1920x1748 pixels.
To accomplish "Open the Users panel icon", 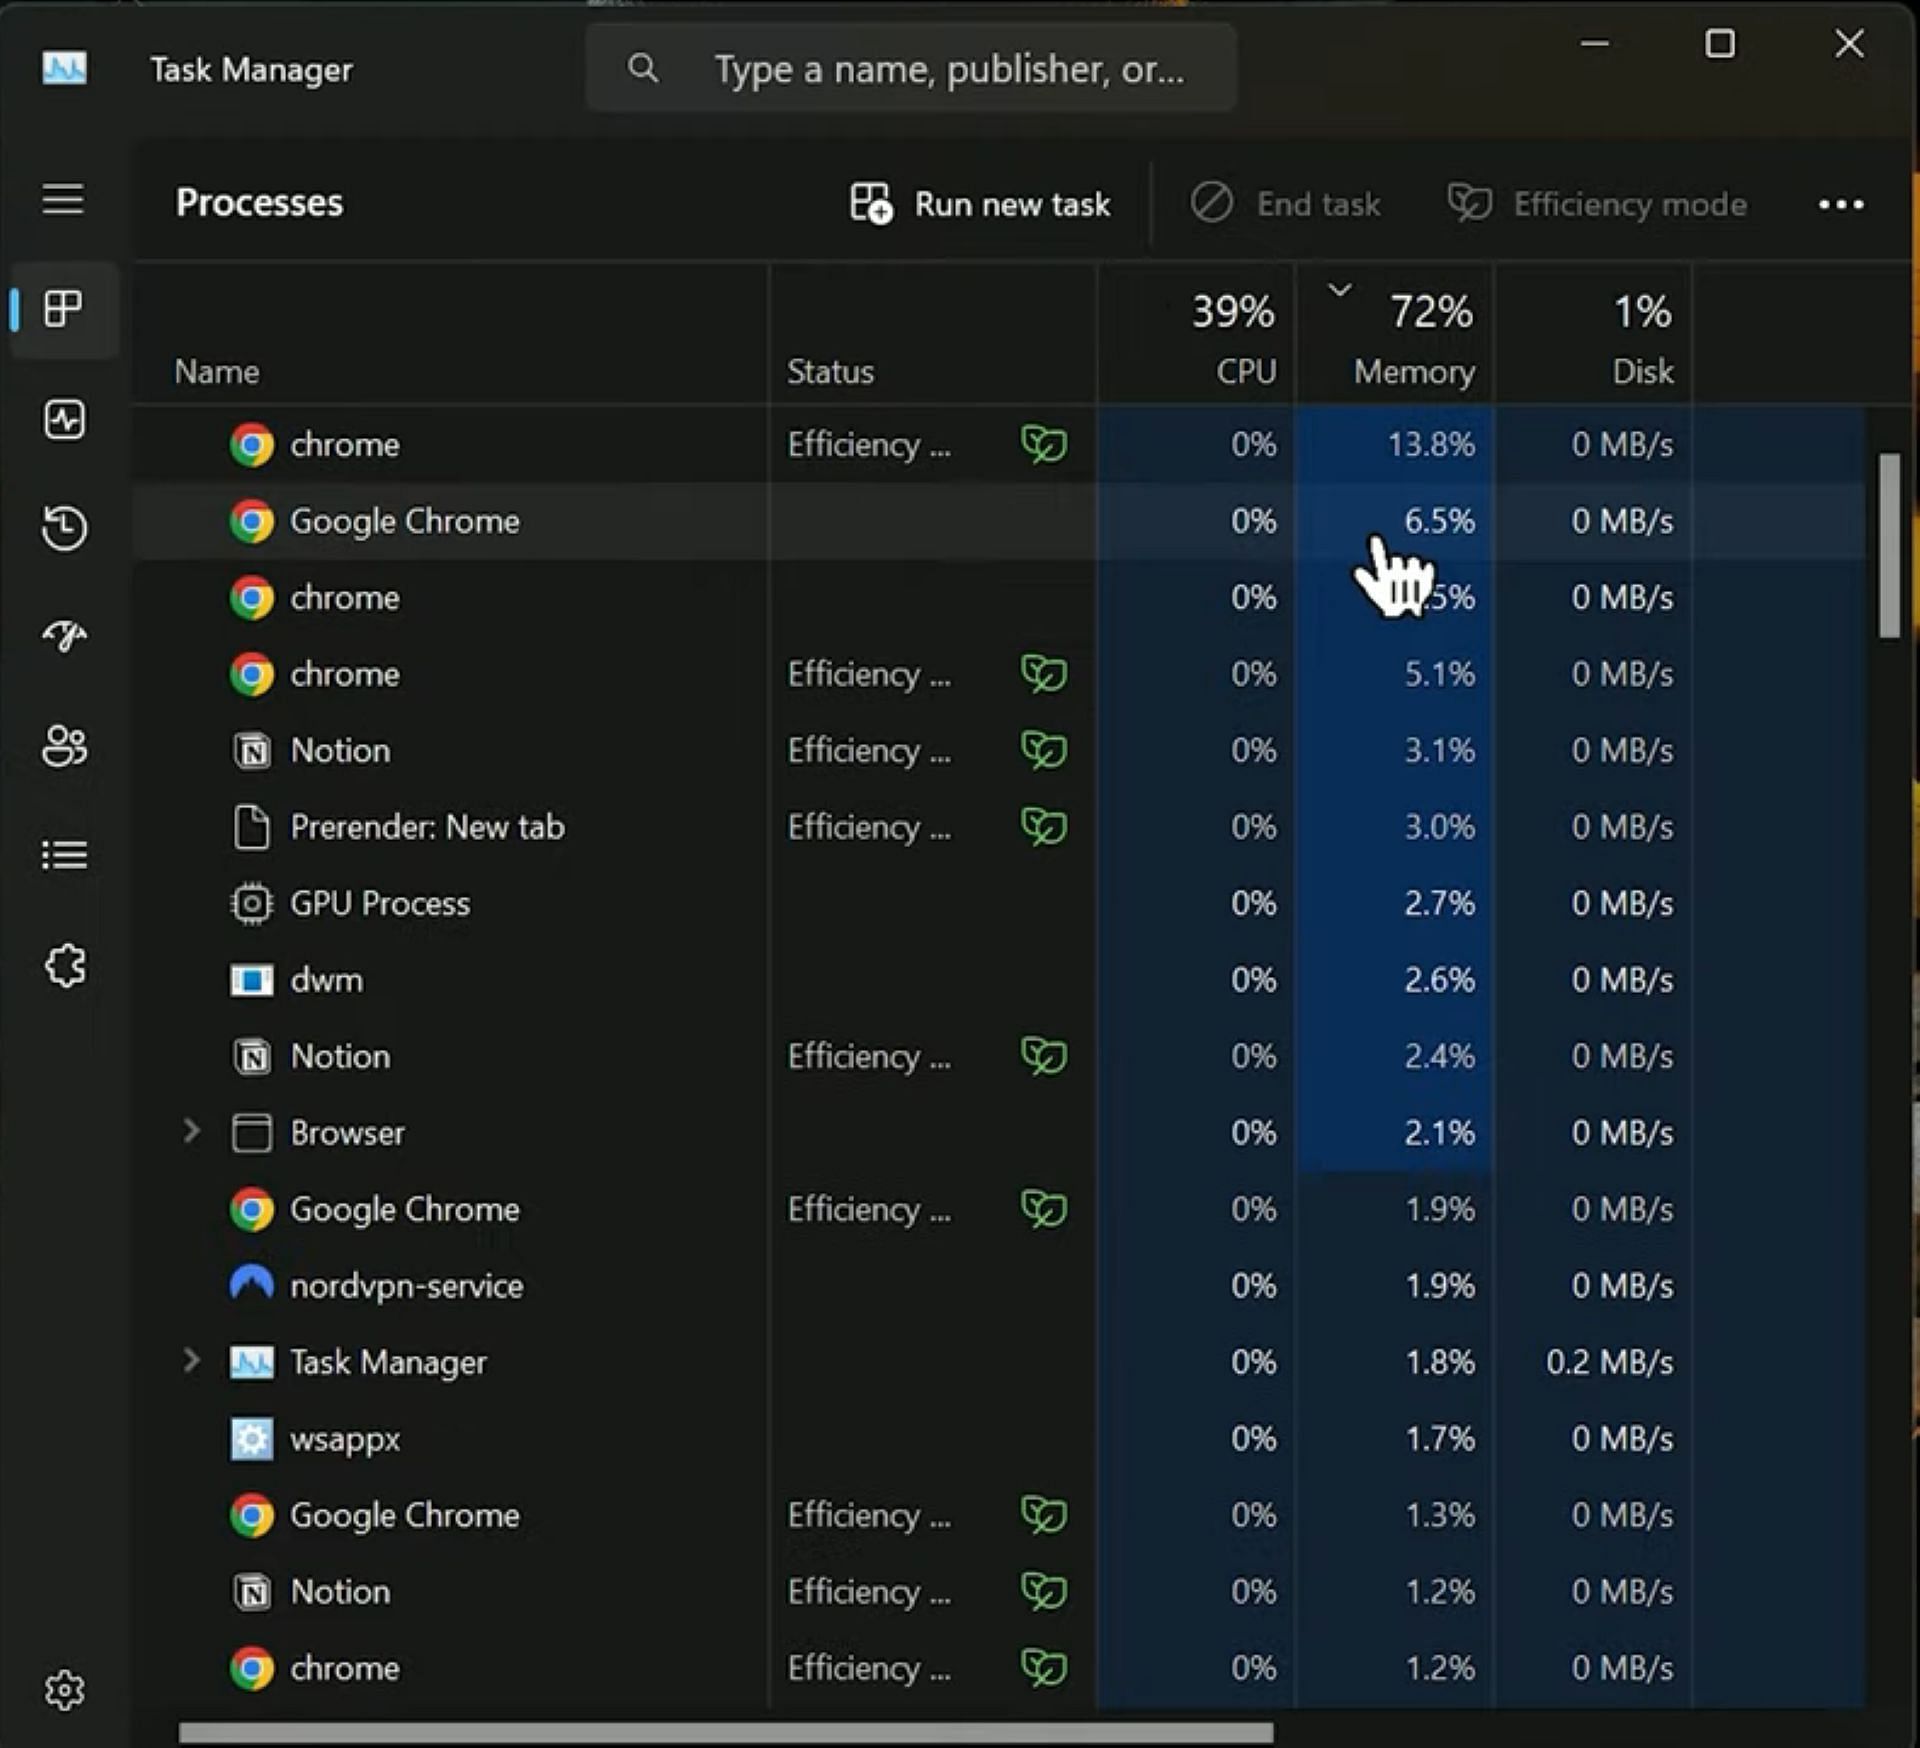I will [64, 746].
